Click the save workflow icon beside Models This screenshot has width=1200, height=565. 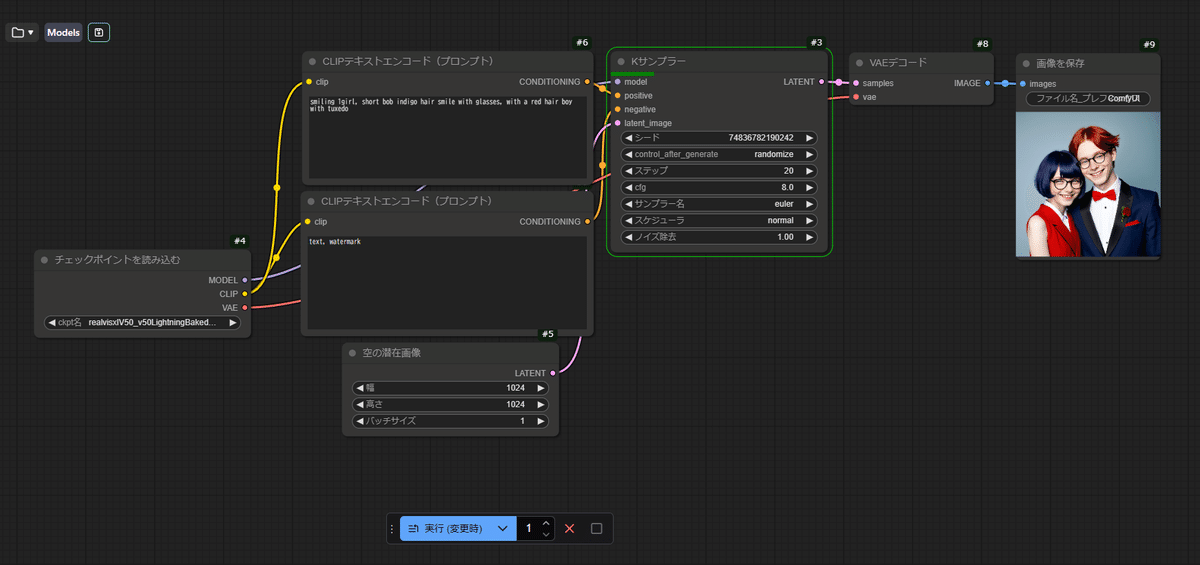tap(99, 33)
